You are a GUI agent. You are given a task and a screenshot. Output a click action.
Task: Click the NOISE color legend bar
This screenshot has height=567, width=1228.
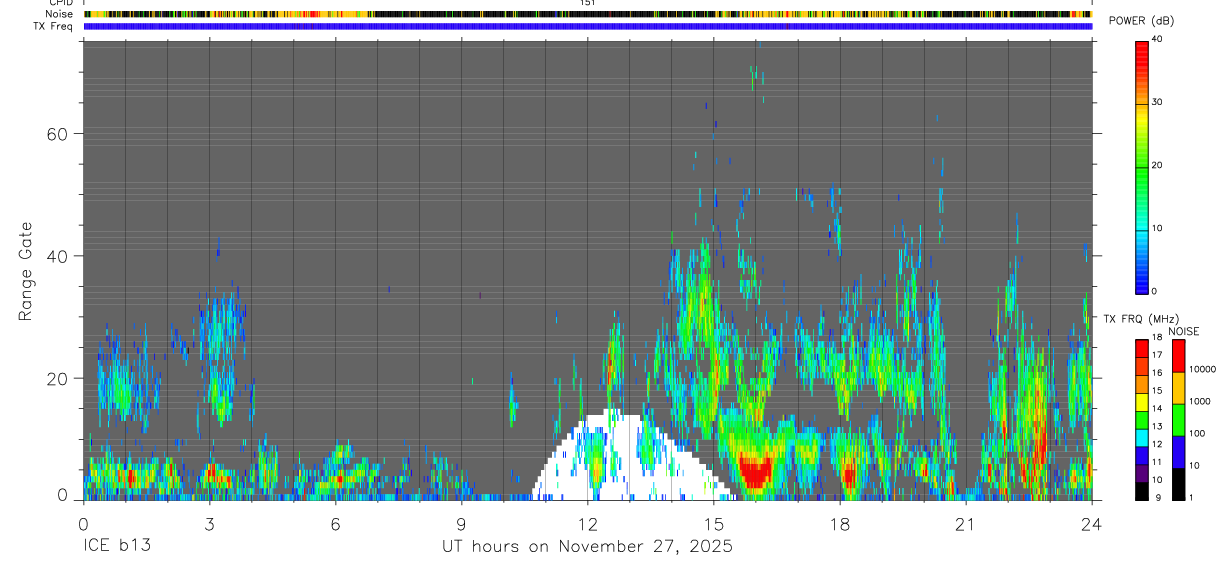pyautogui.click(x=1178, y=418)
